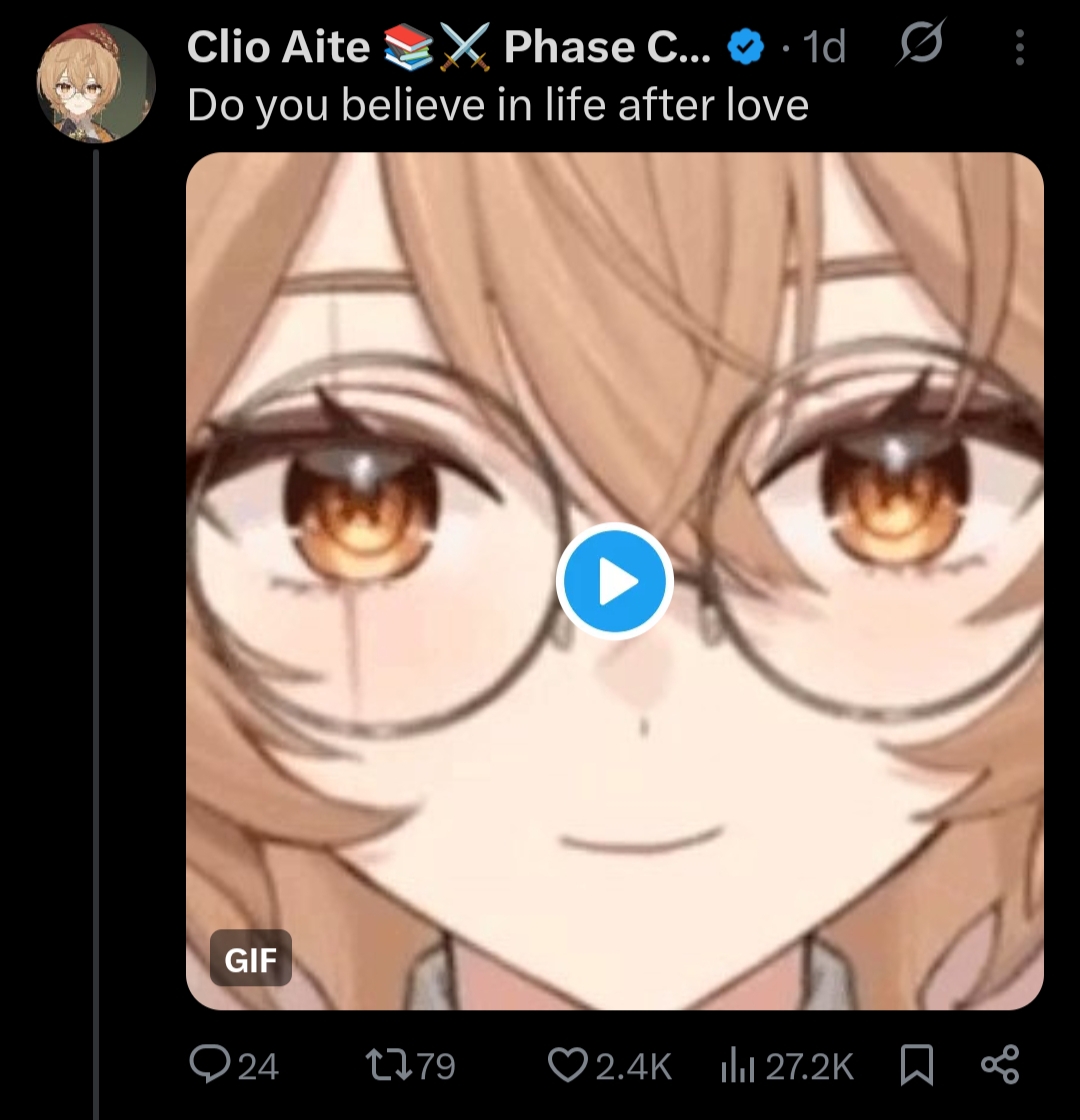
Task: Click the repost count 79
Action: coord(436,1066)
